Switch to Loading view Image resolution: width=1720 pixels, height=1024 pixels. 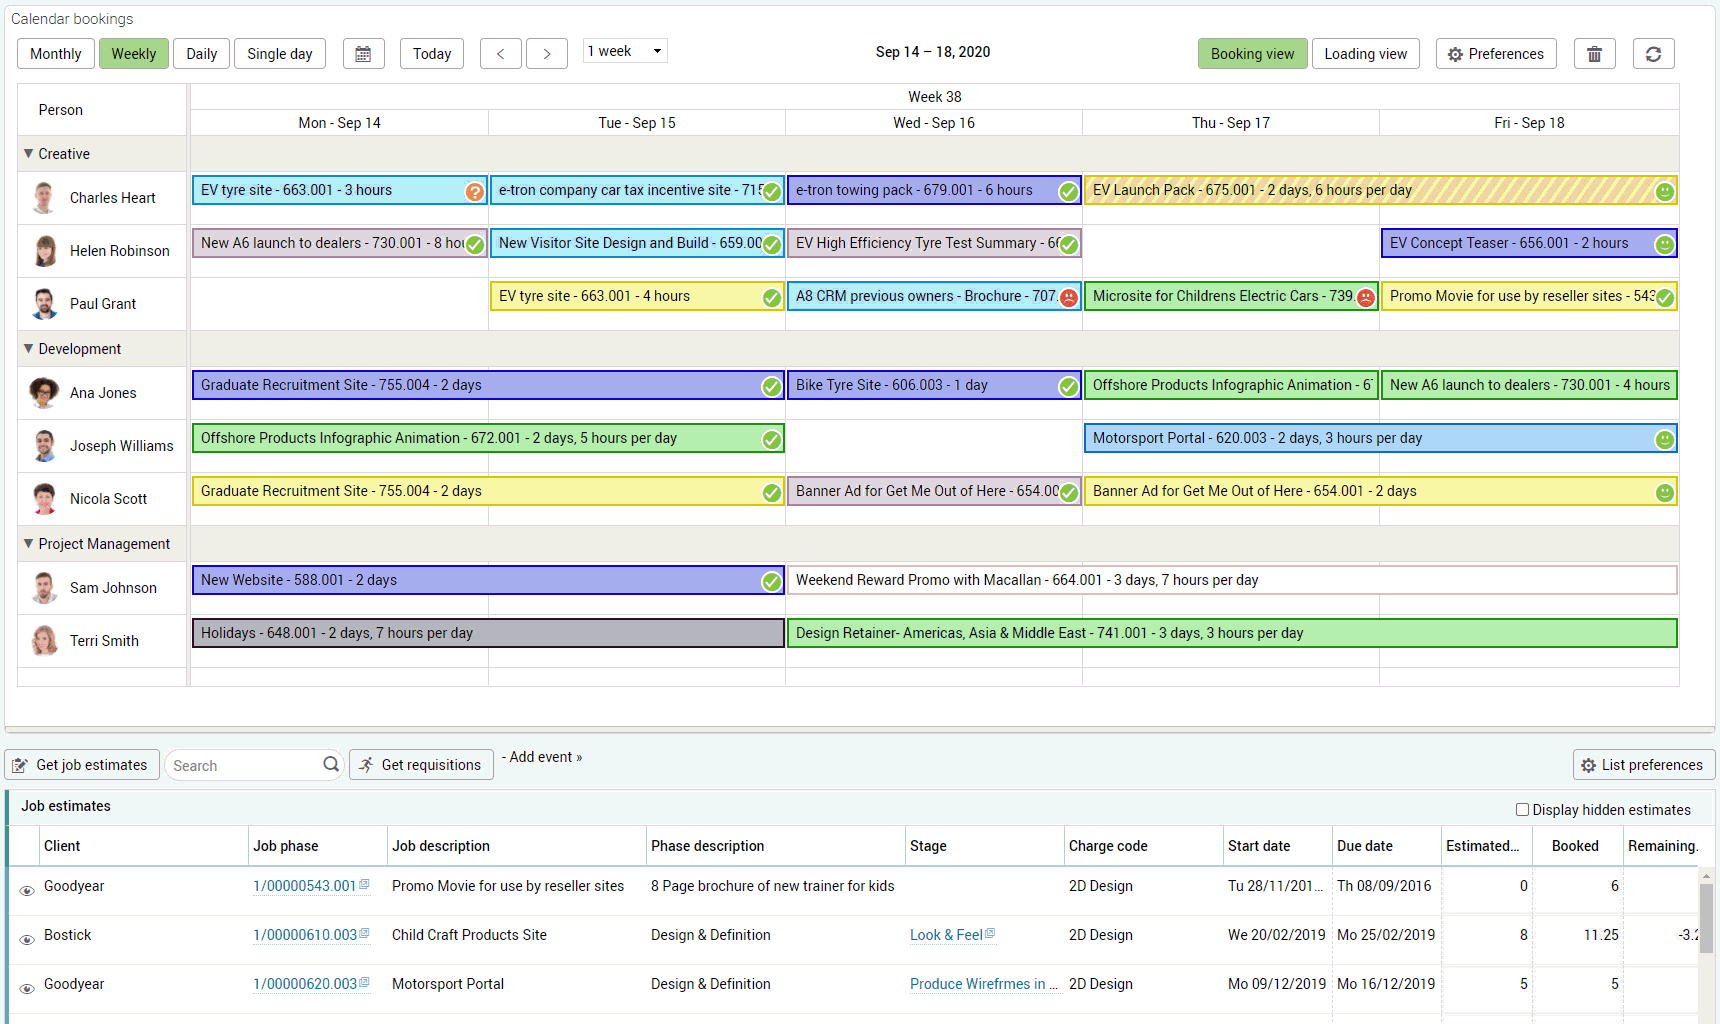(x=1365, y=53)
